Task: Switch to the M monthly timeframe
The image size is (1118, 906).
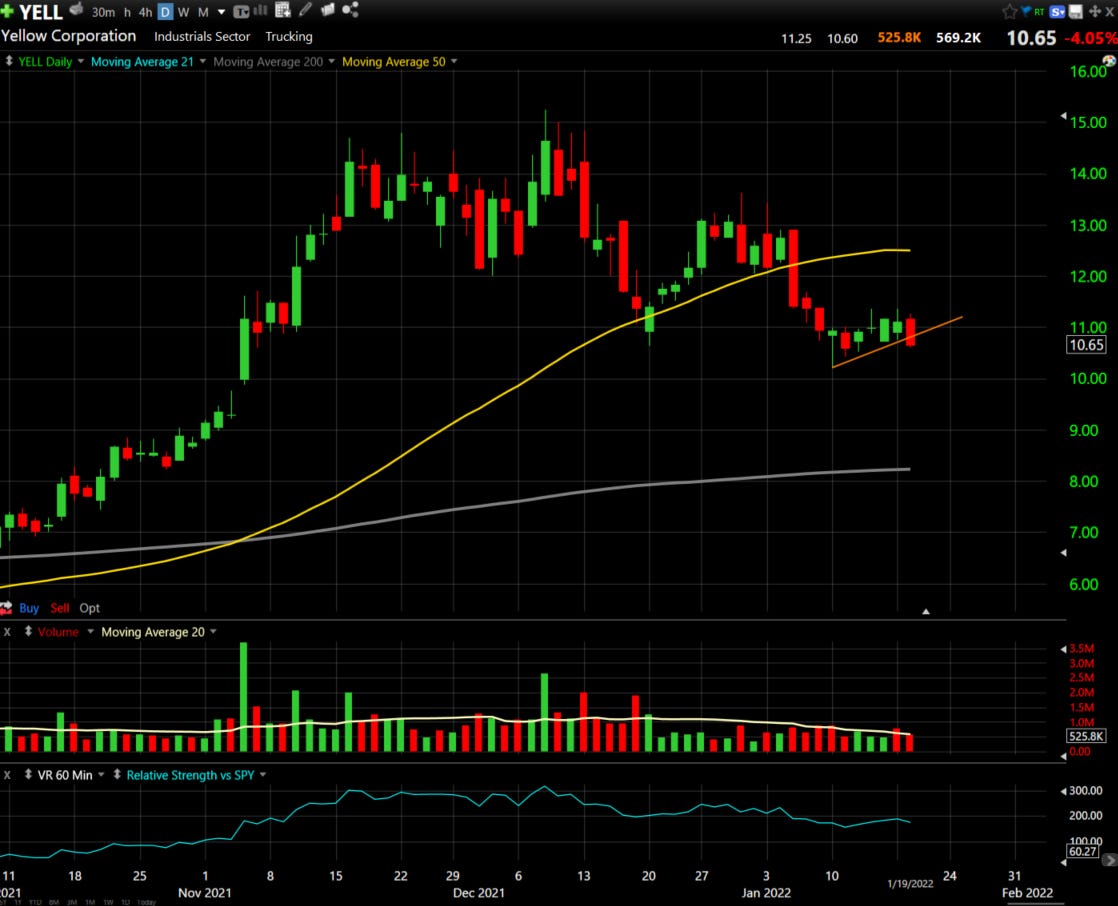Action: tap(203, 12)
